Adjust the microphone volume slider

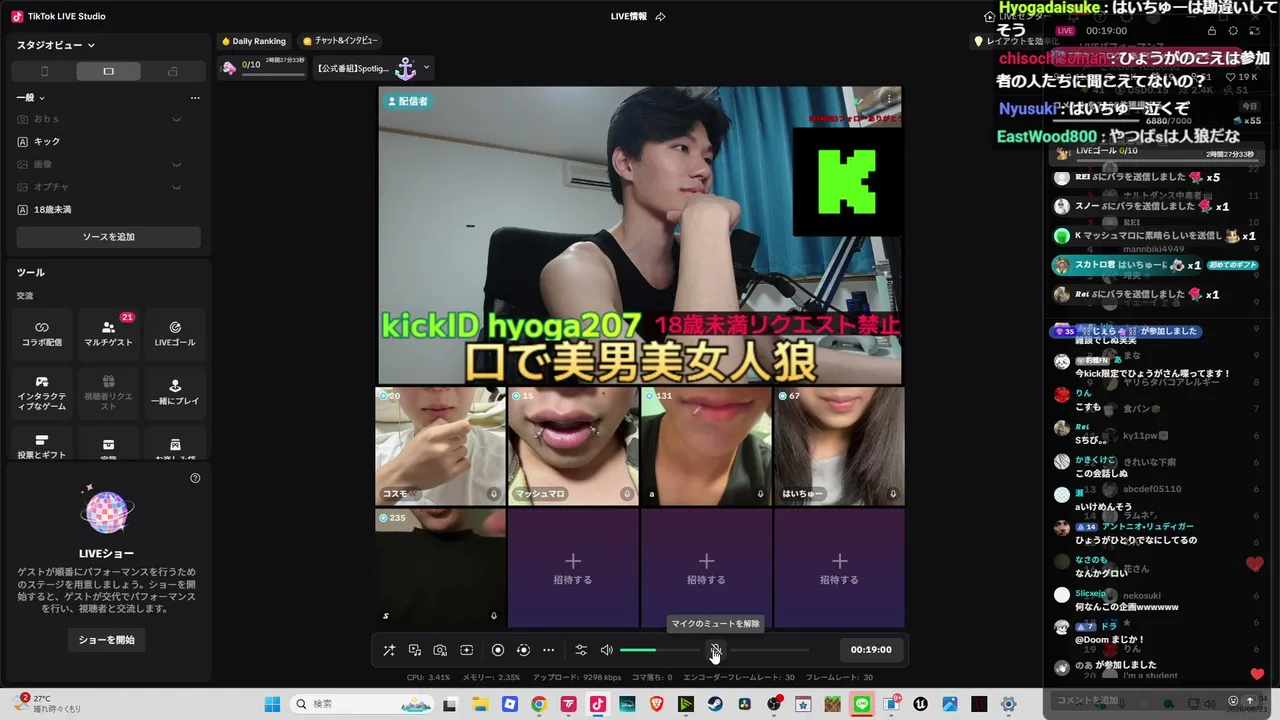pos(768,650)
